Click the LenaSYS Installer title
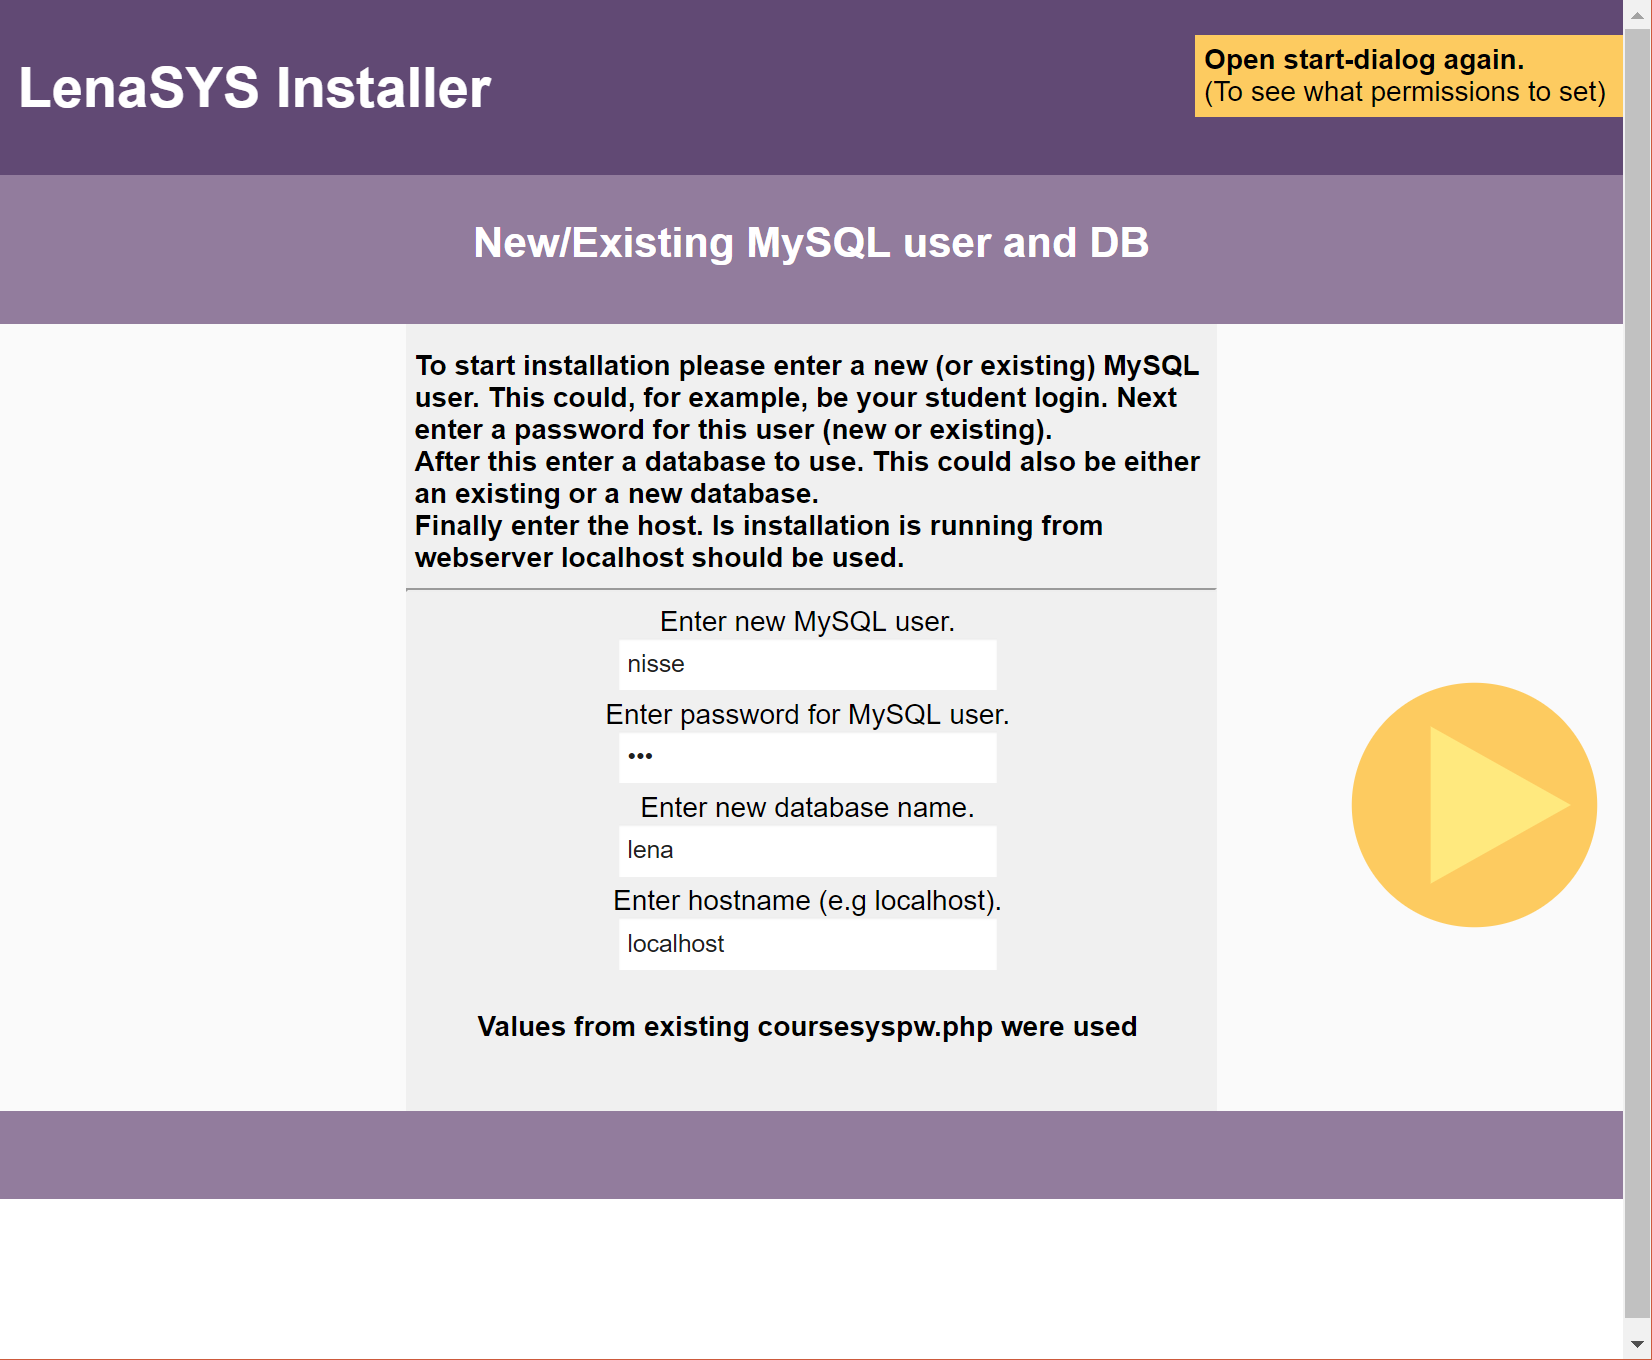Viewport: 1652px width, 1360px height. pyautogui.click(x=255, y=88)
